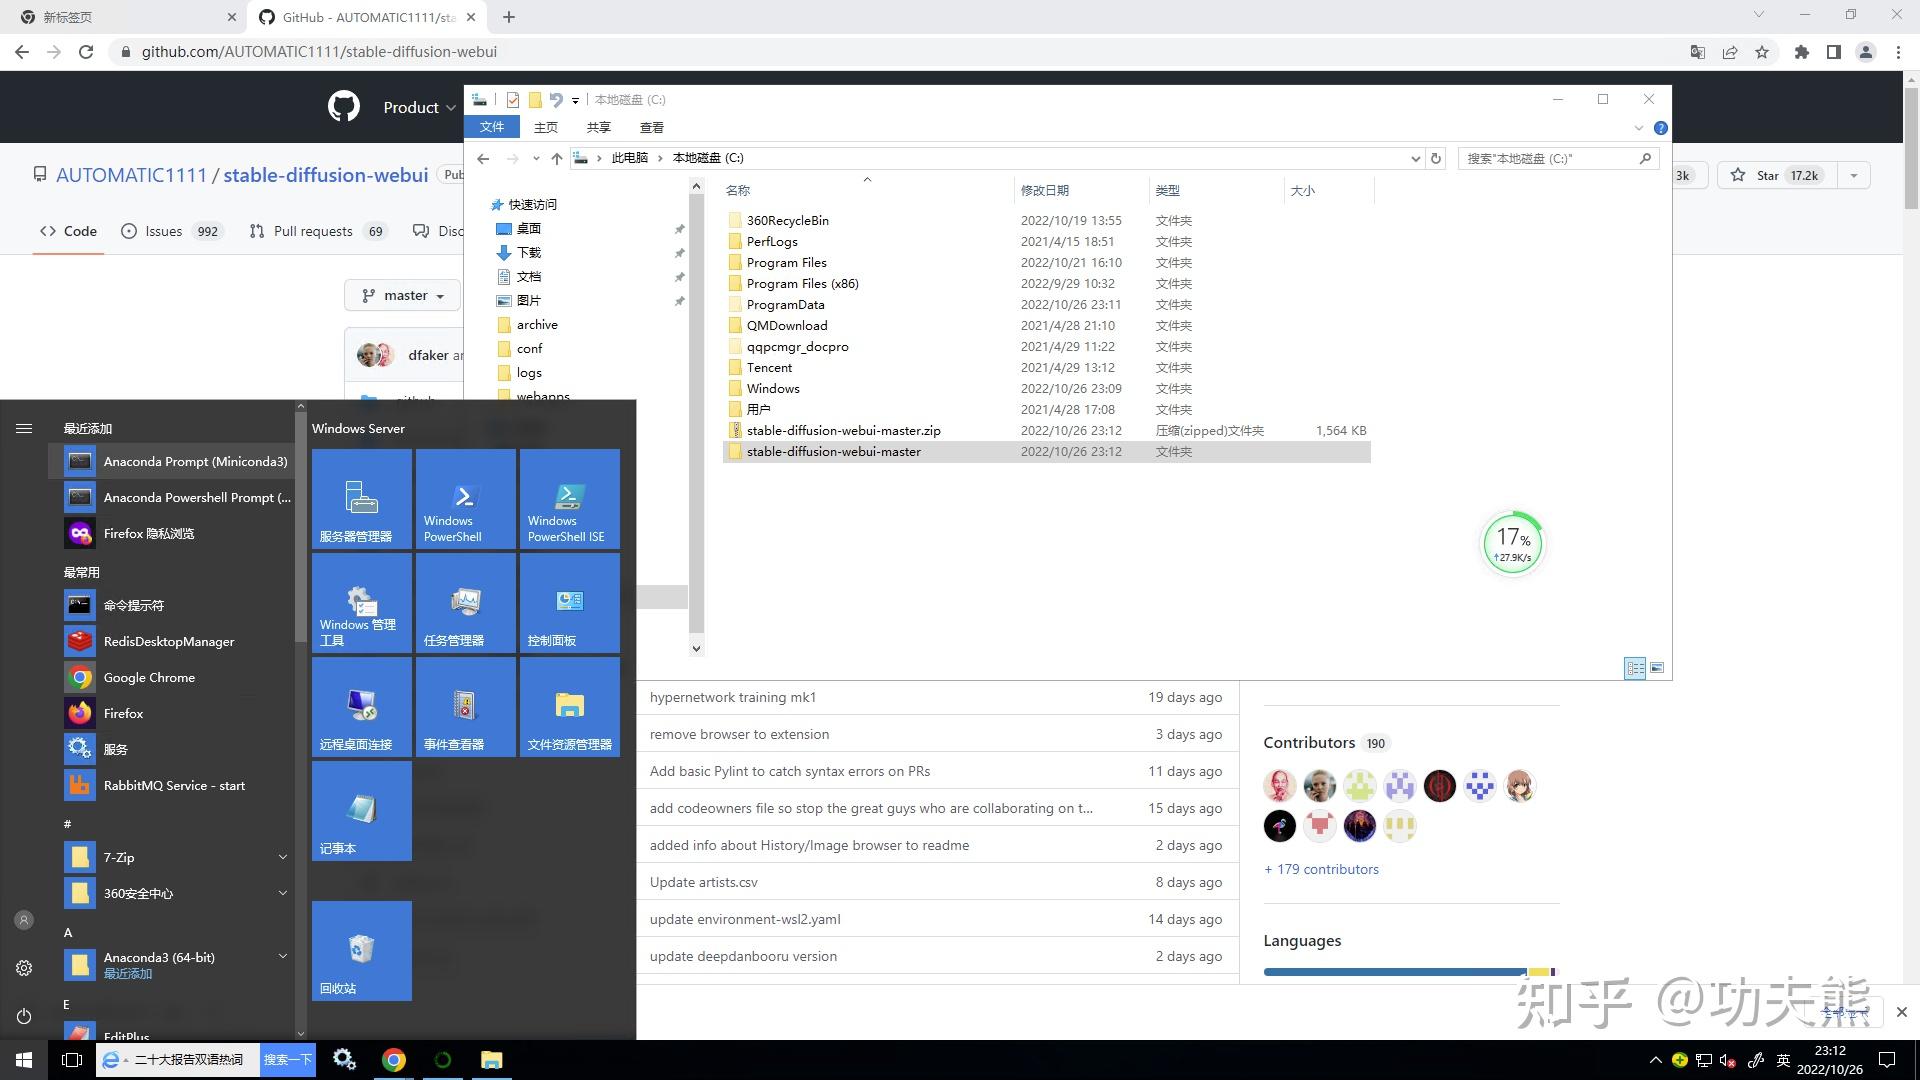Viewport: 1920px width, 1080px height.
Task: Expand the Anaconda3 (64-bit) group
Action: (283, 957)
